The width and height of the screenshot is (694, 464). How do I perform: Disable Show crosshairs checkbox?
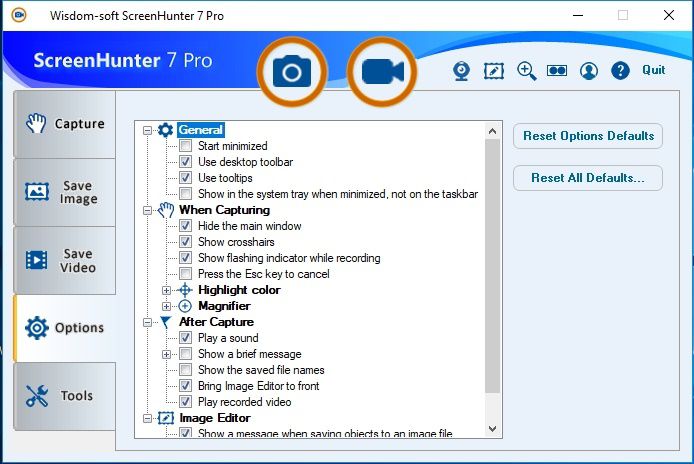pos(185,242)
